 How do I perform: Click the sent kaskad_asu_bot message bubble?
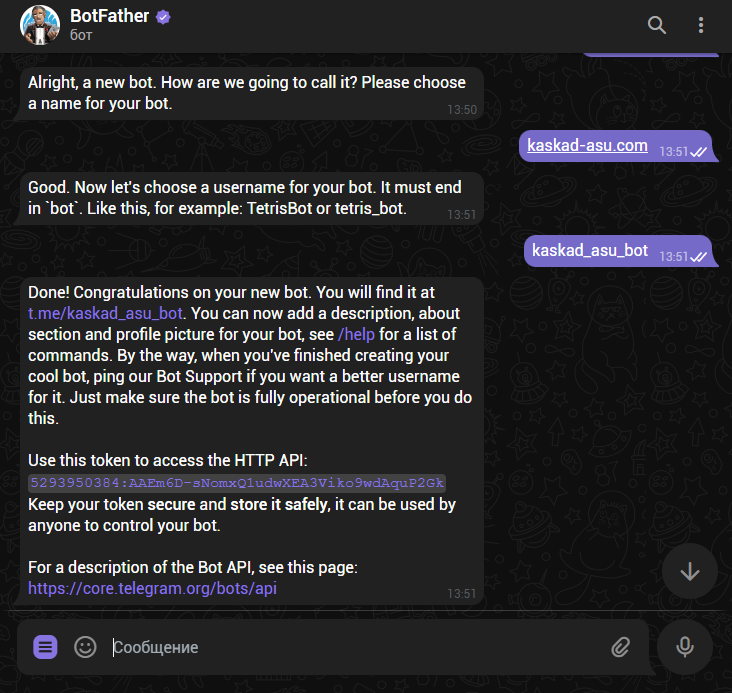[590, 251]
